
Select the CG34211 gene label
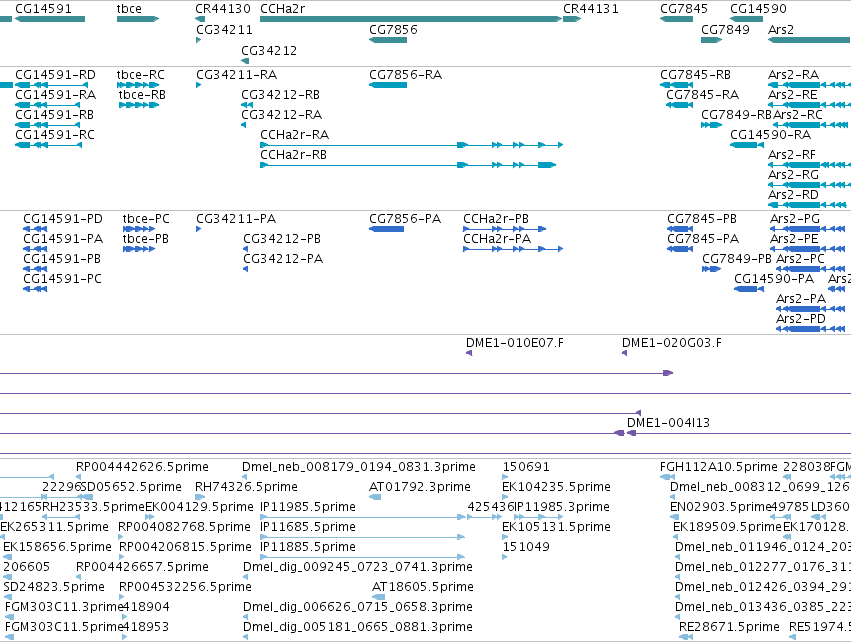click(224, 30)
